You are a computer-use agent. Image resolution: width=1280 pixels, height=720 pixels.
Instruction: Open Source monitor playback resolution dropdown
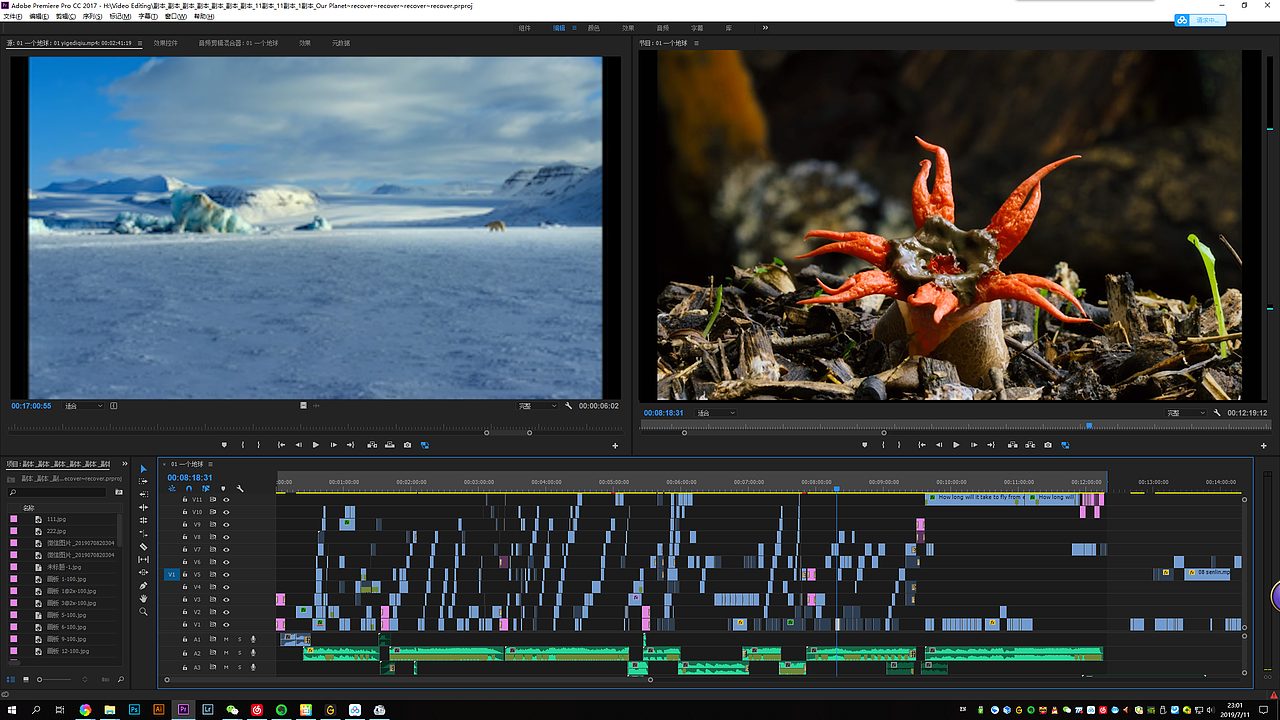click(x=538, y=406)
